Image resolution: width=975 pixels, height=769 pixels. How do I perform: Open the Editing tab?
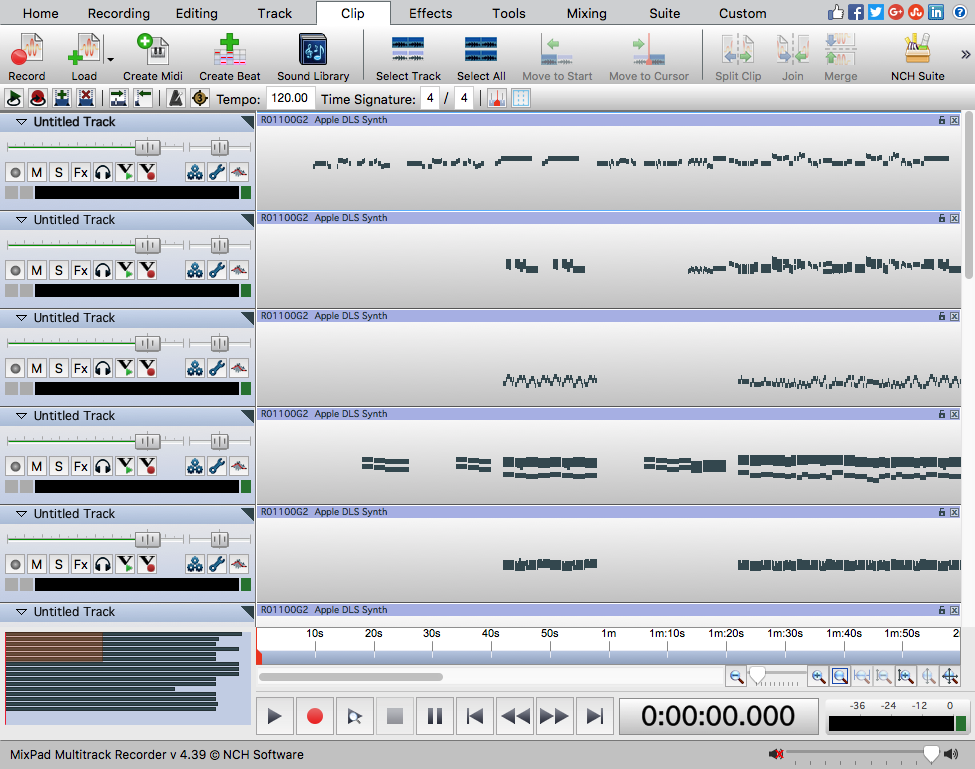pyautogui.click(x=196, y=13)
